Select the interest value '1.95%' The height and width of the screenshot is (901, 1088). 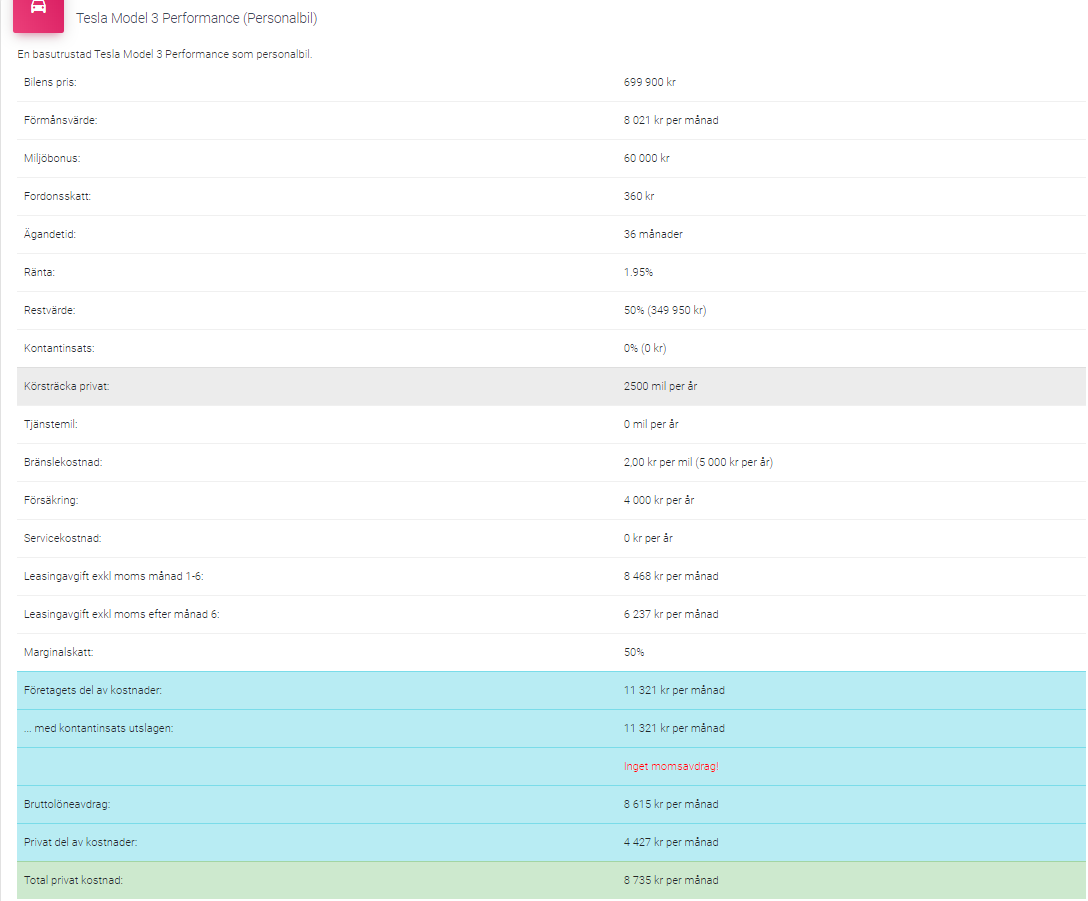click(638, 272)
